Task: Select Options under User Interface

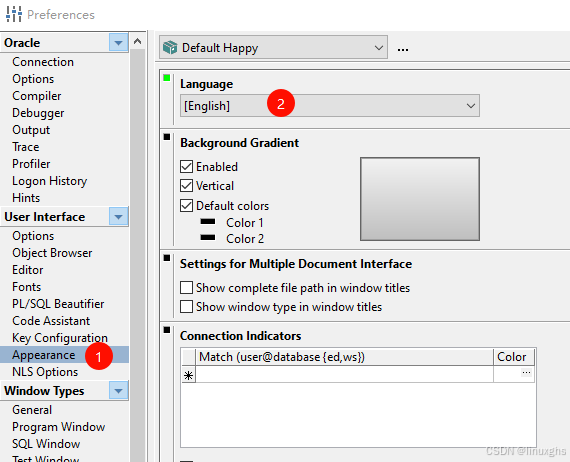Action: tap(33, 236)
